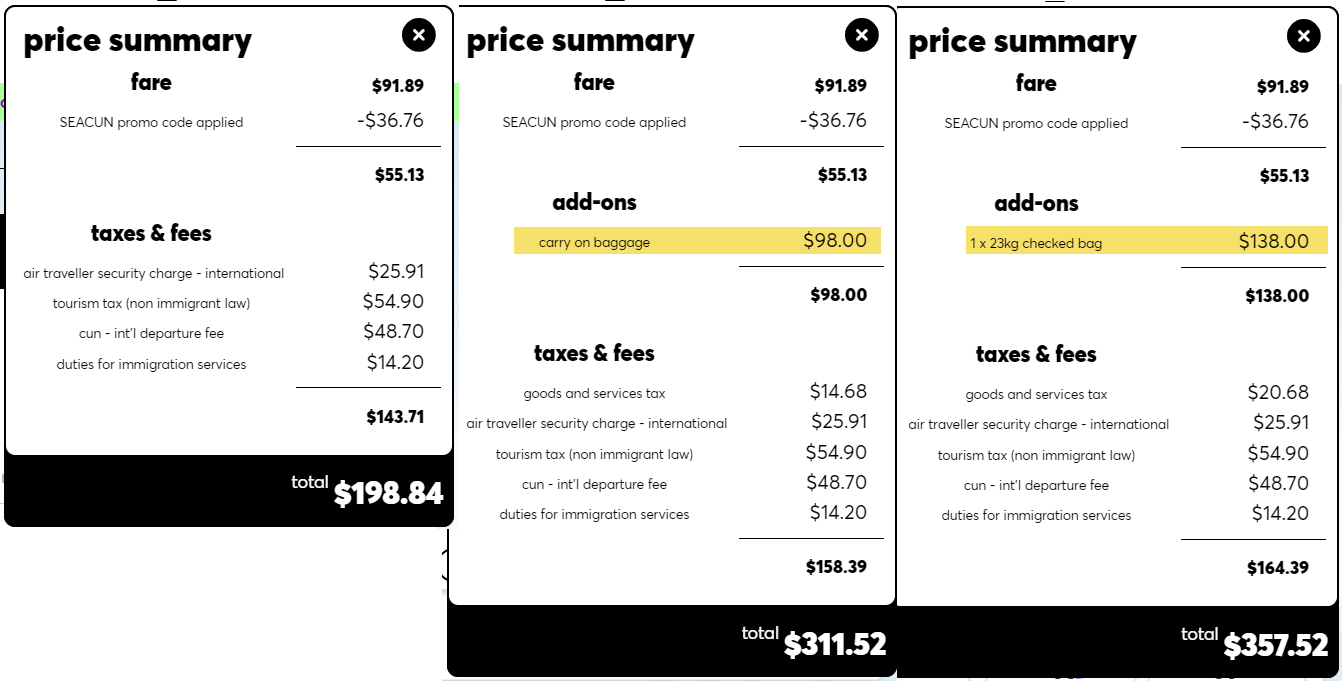This screenshot has height=681, width=1342.
Task: Click the bold $138.00 add-ons subtotal
Action: point(1277,296)
